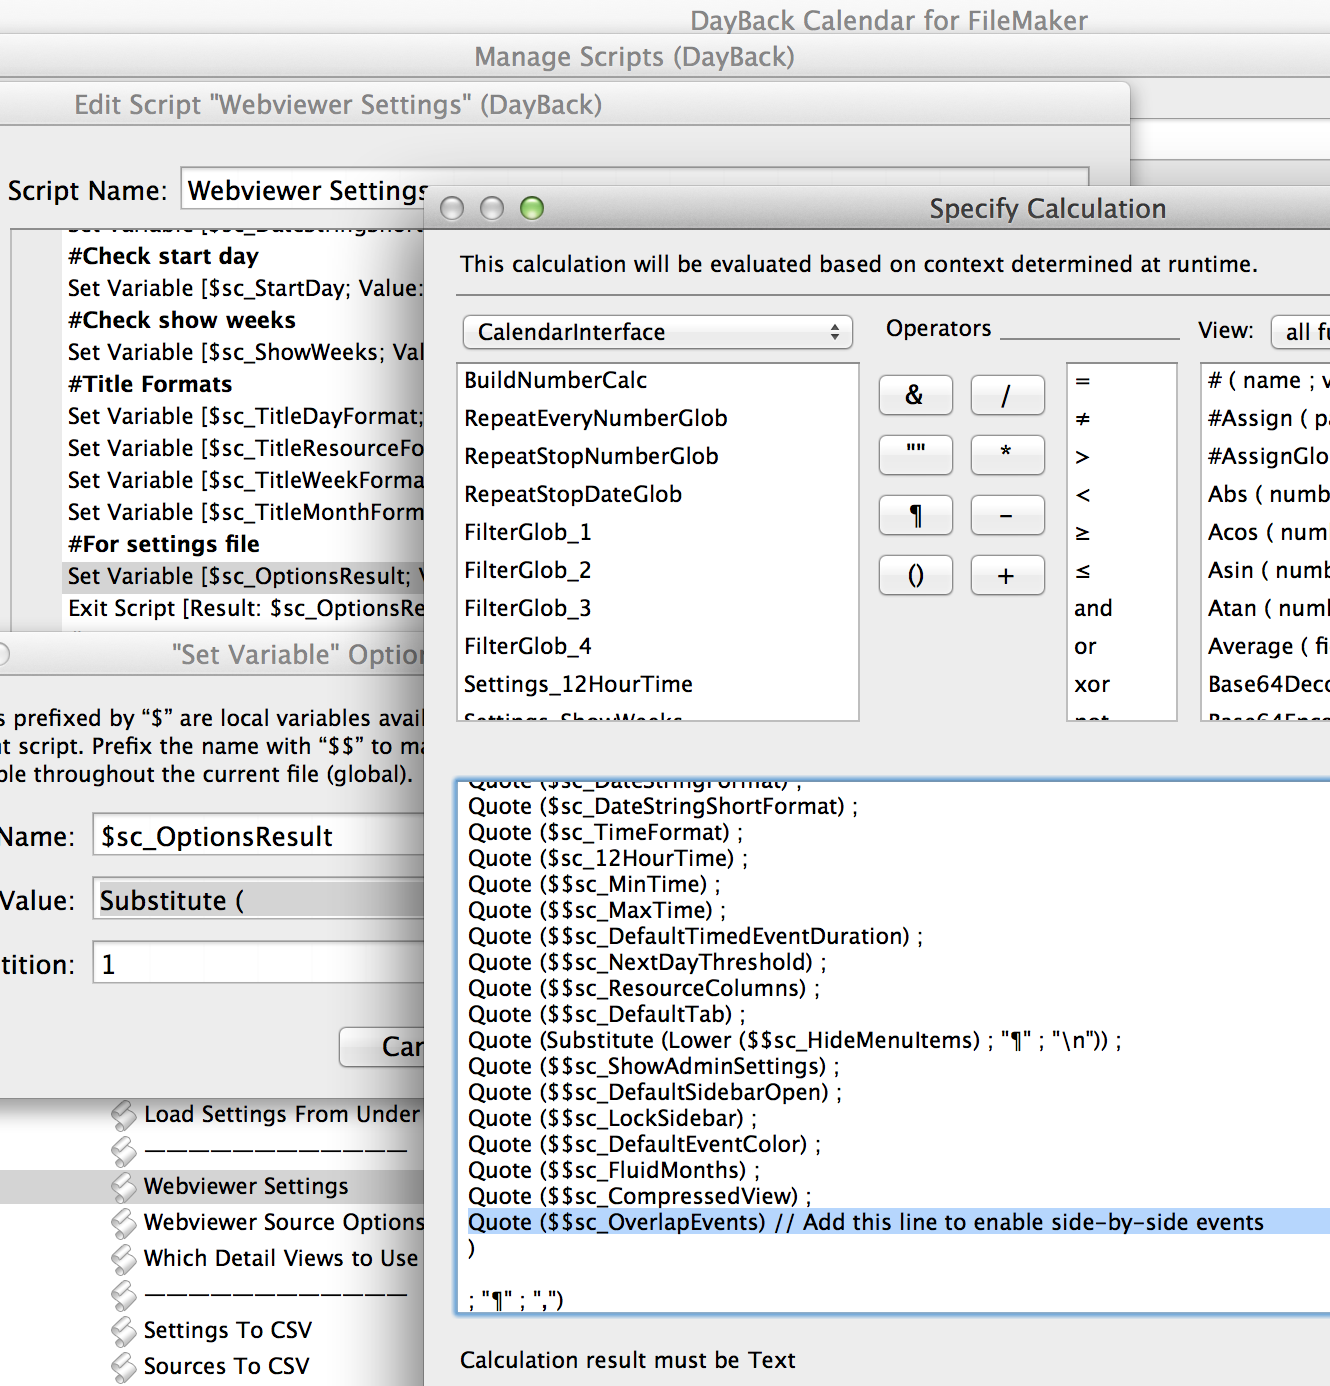Screen dimensions: 1330x1386
Task: Select the Abs function in list
Action: [1267, 495]
